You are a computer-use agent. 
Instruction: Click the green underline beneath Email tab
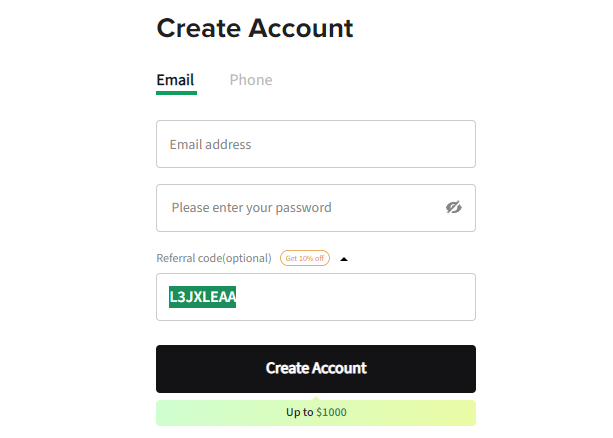(x=176, y=93)
